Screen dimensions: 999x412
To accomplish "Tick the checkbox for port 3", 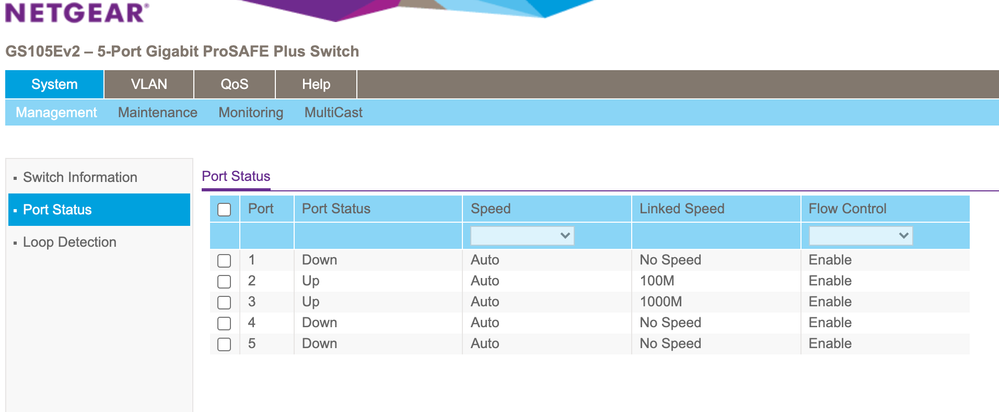I will point(224,303).
